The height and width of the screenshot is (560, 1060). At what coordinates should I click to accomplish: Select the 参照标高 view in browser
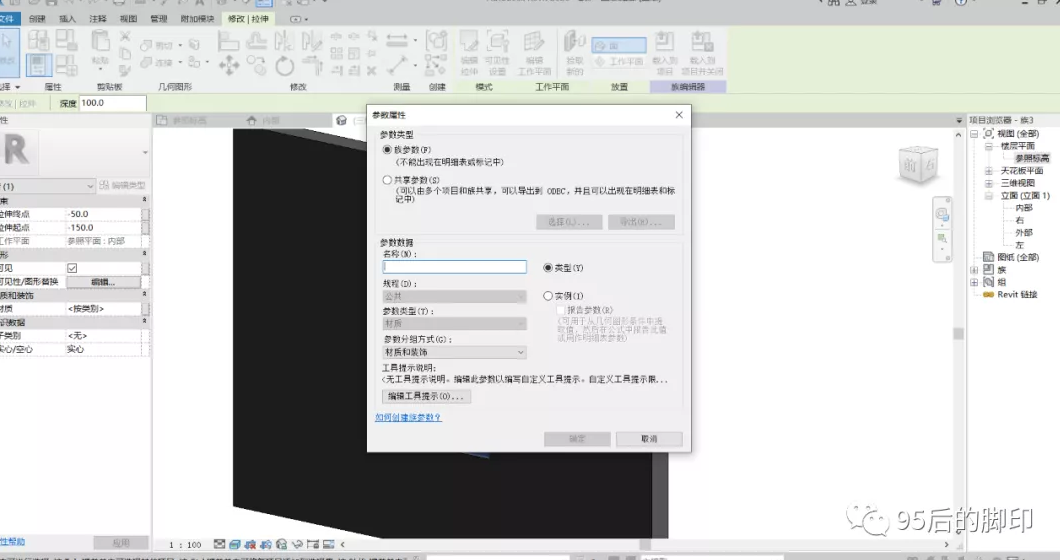(1032, 158)
